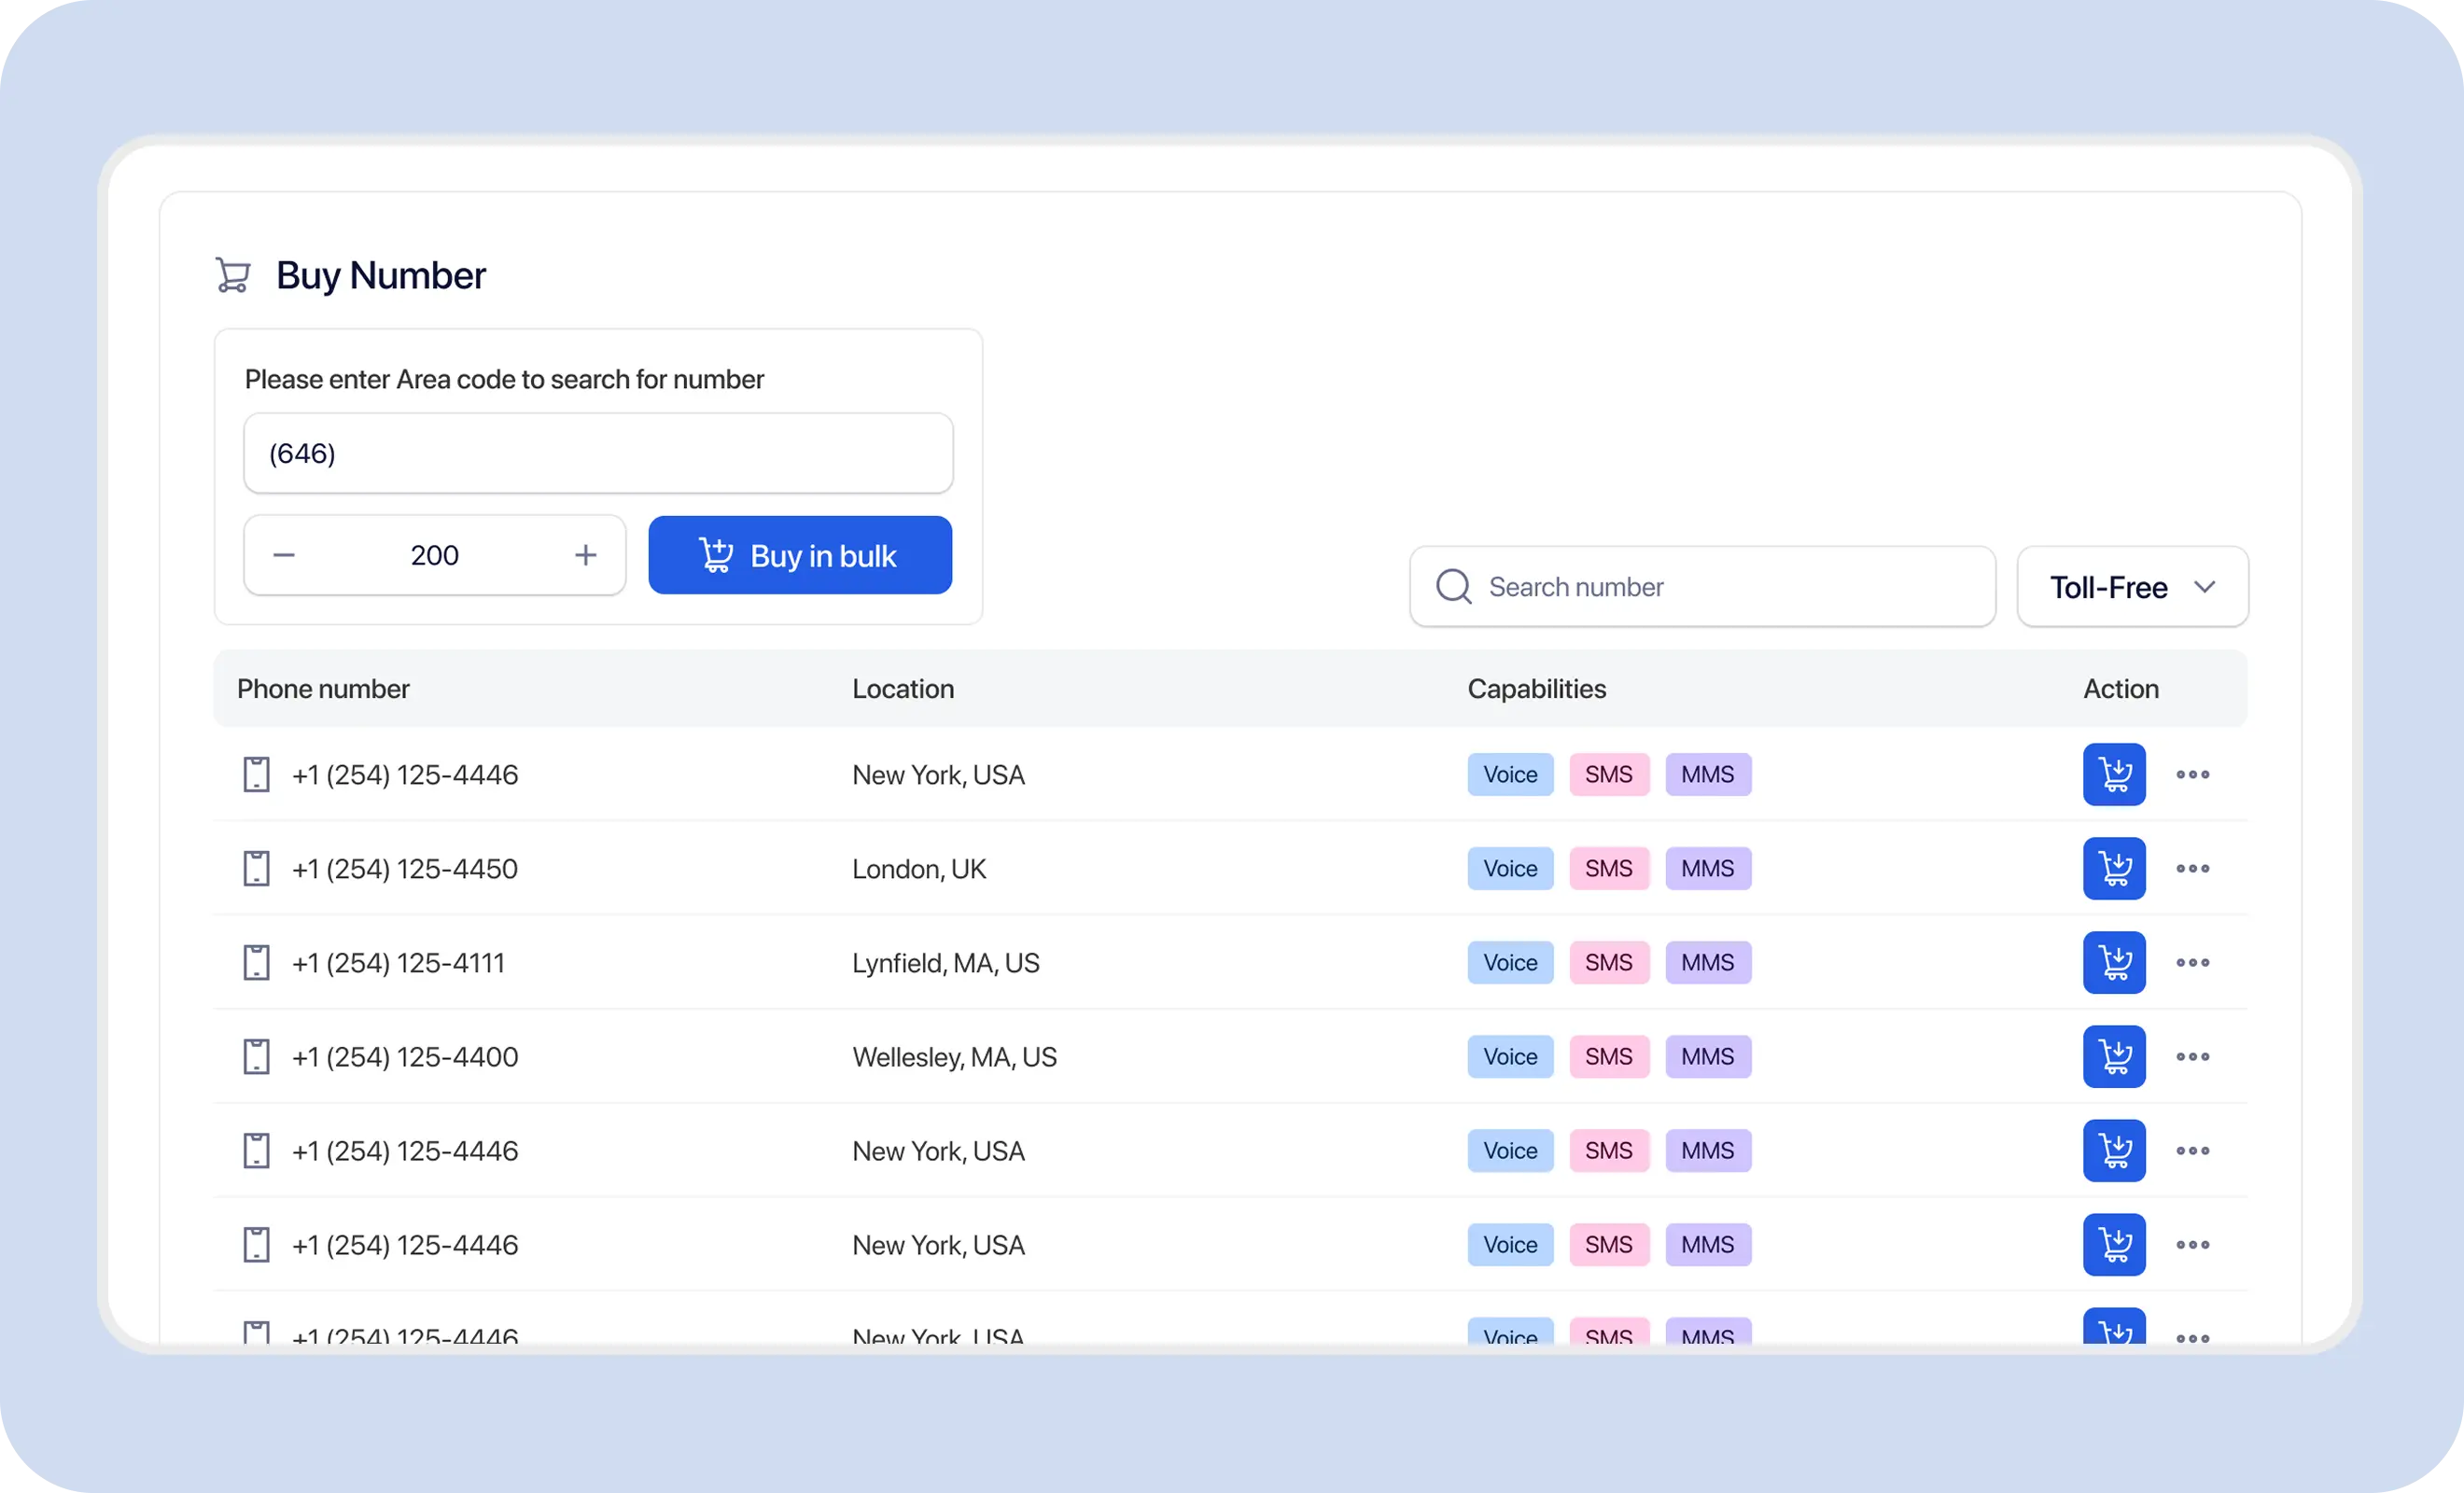
Task: Click the 200 quantity value field
Action: pyautogui.click(x=434, y=555)
